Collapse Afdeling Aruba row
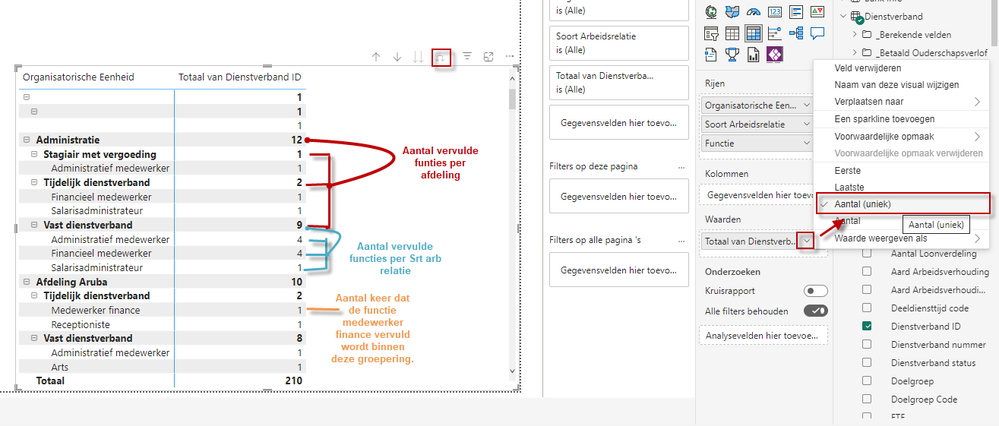Image resolution: width=999 pixels, height=426 pixels. click(26, 281)
